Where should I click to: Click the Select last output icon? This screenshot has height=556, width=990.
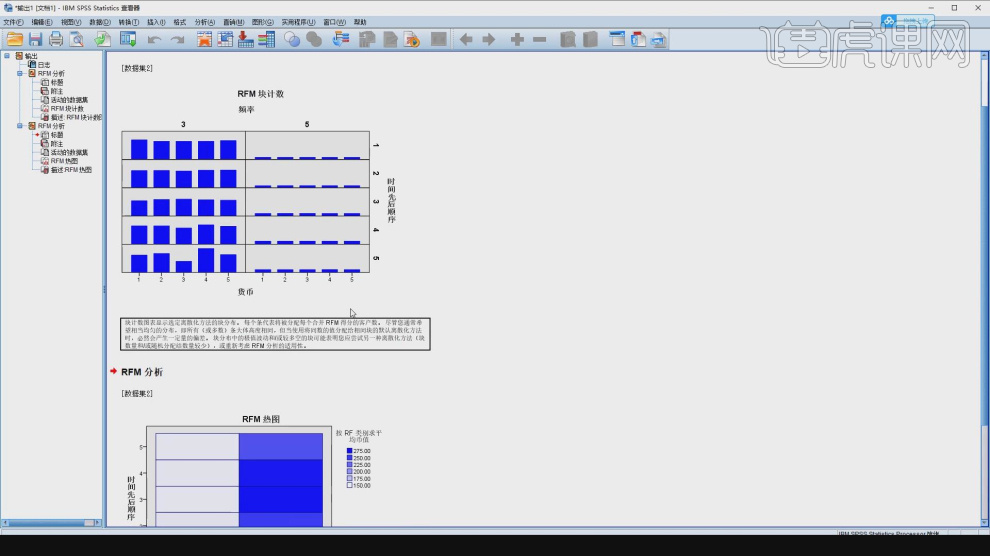(341, 39)
